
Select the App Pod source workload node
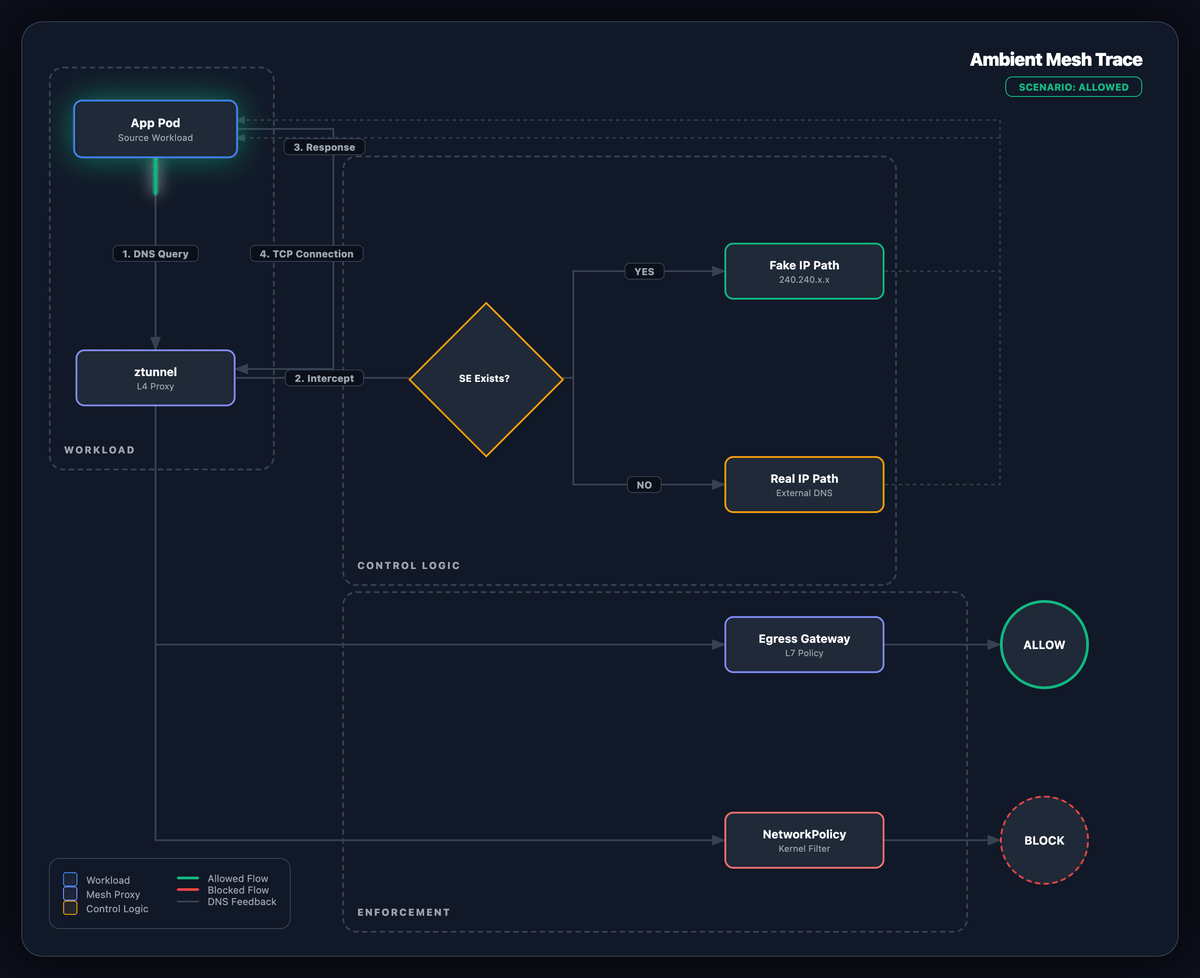155,129
